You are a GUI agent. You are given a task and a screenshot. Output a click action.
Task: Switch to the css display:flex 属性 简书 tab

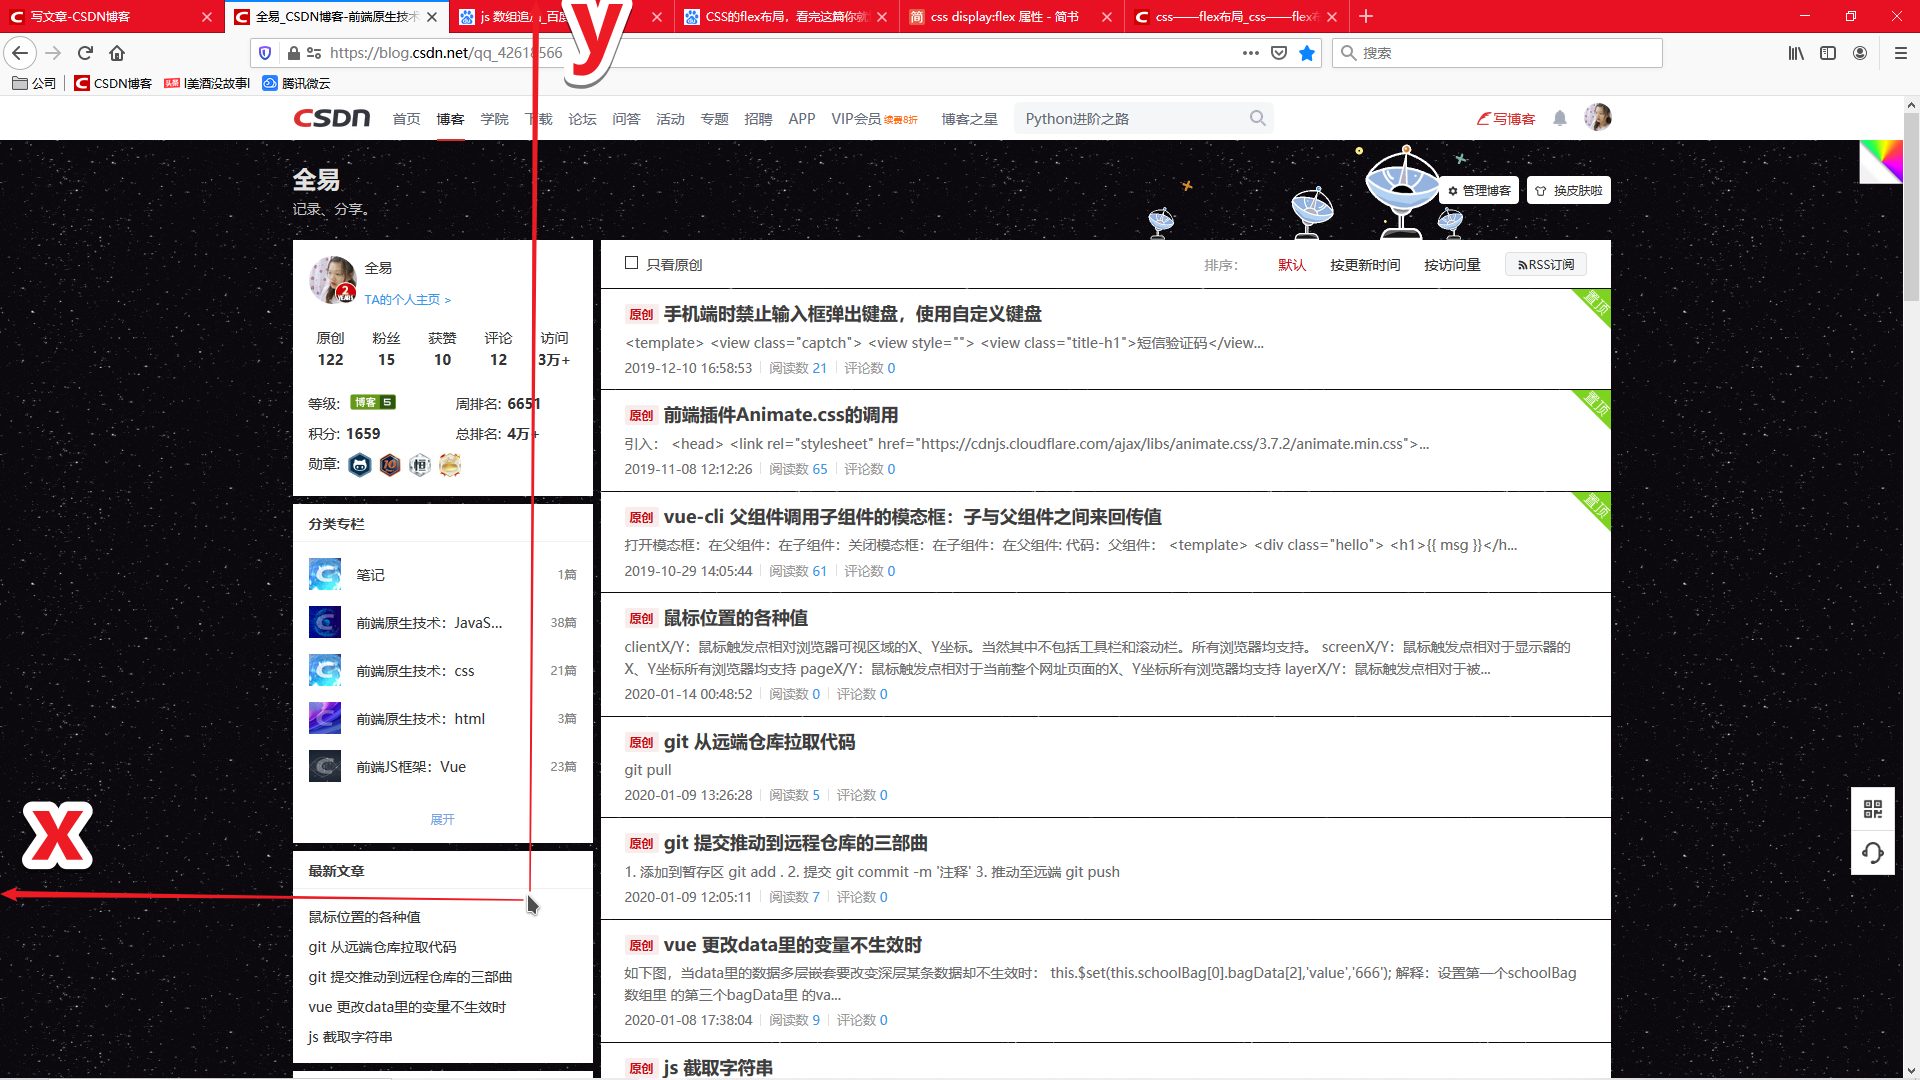[1011, 16]
